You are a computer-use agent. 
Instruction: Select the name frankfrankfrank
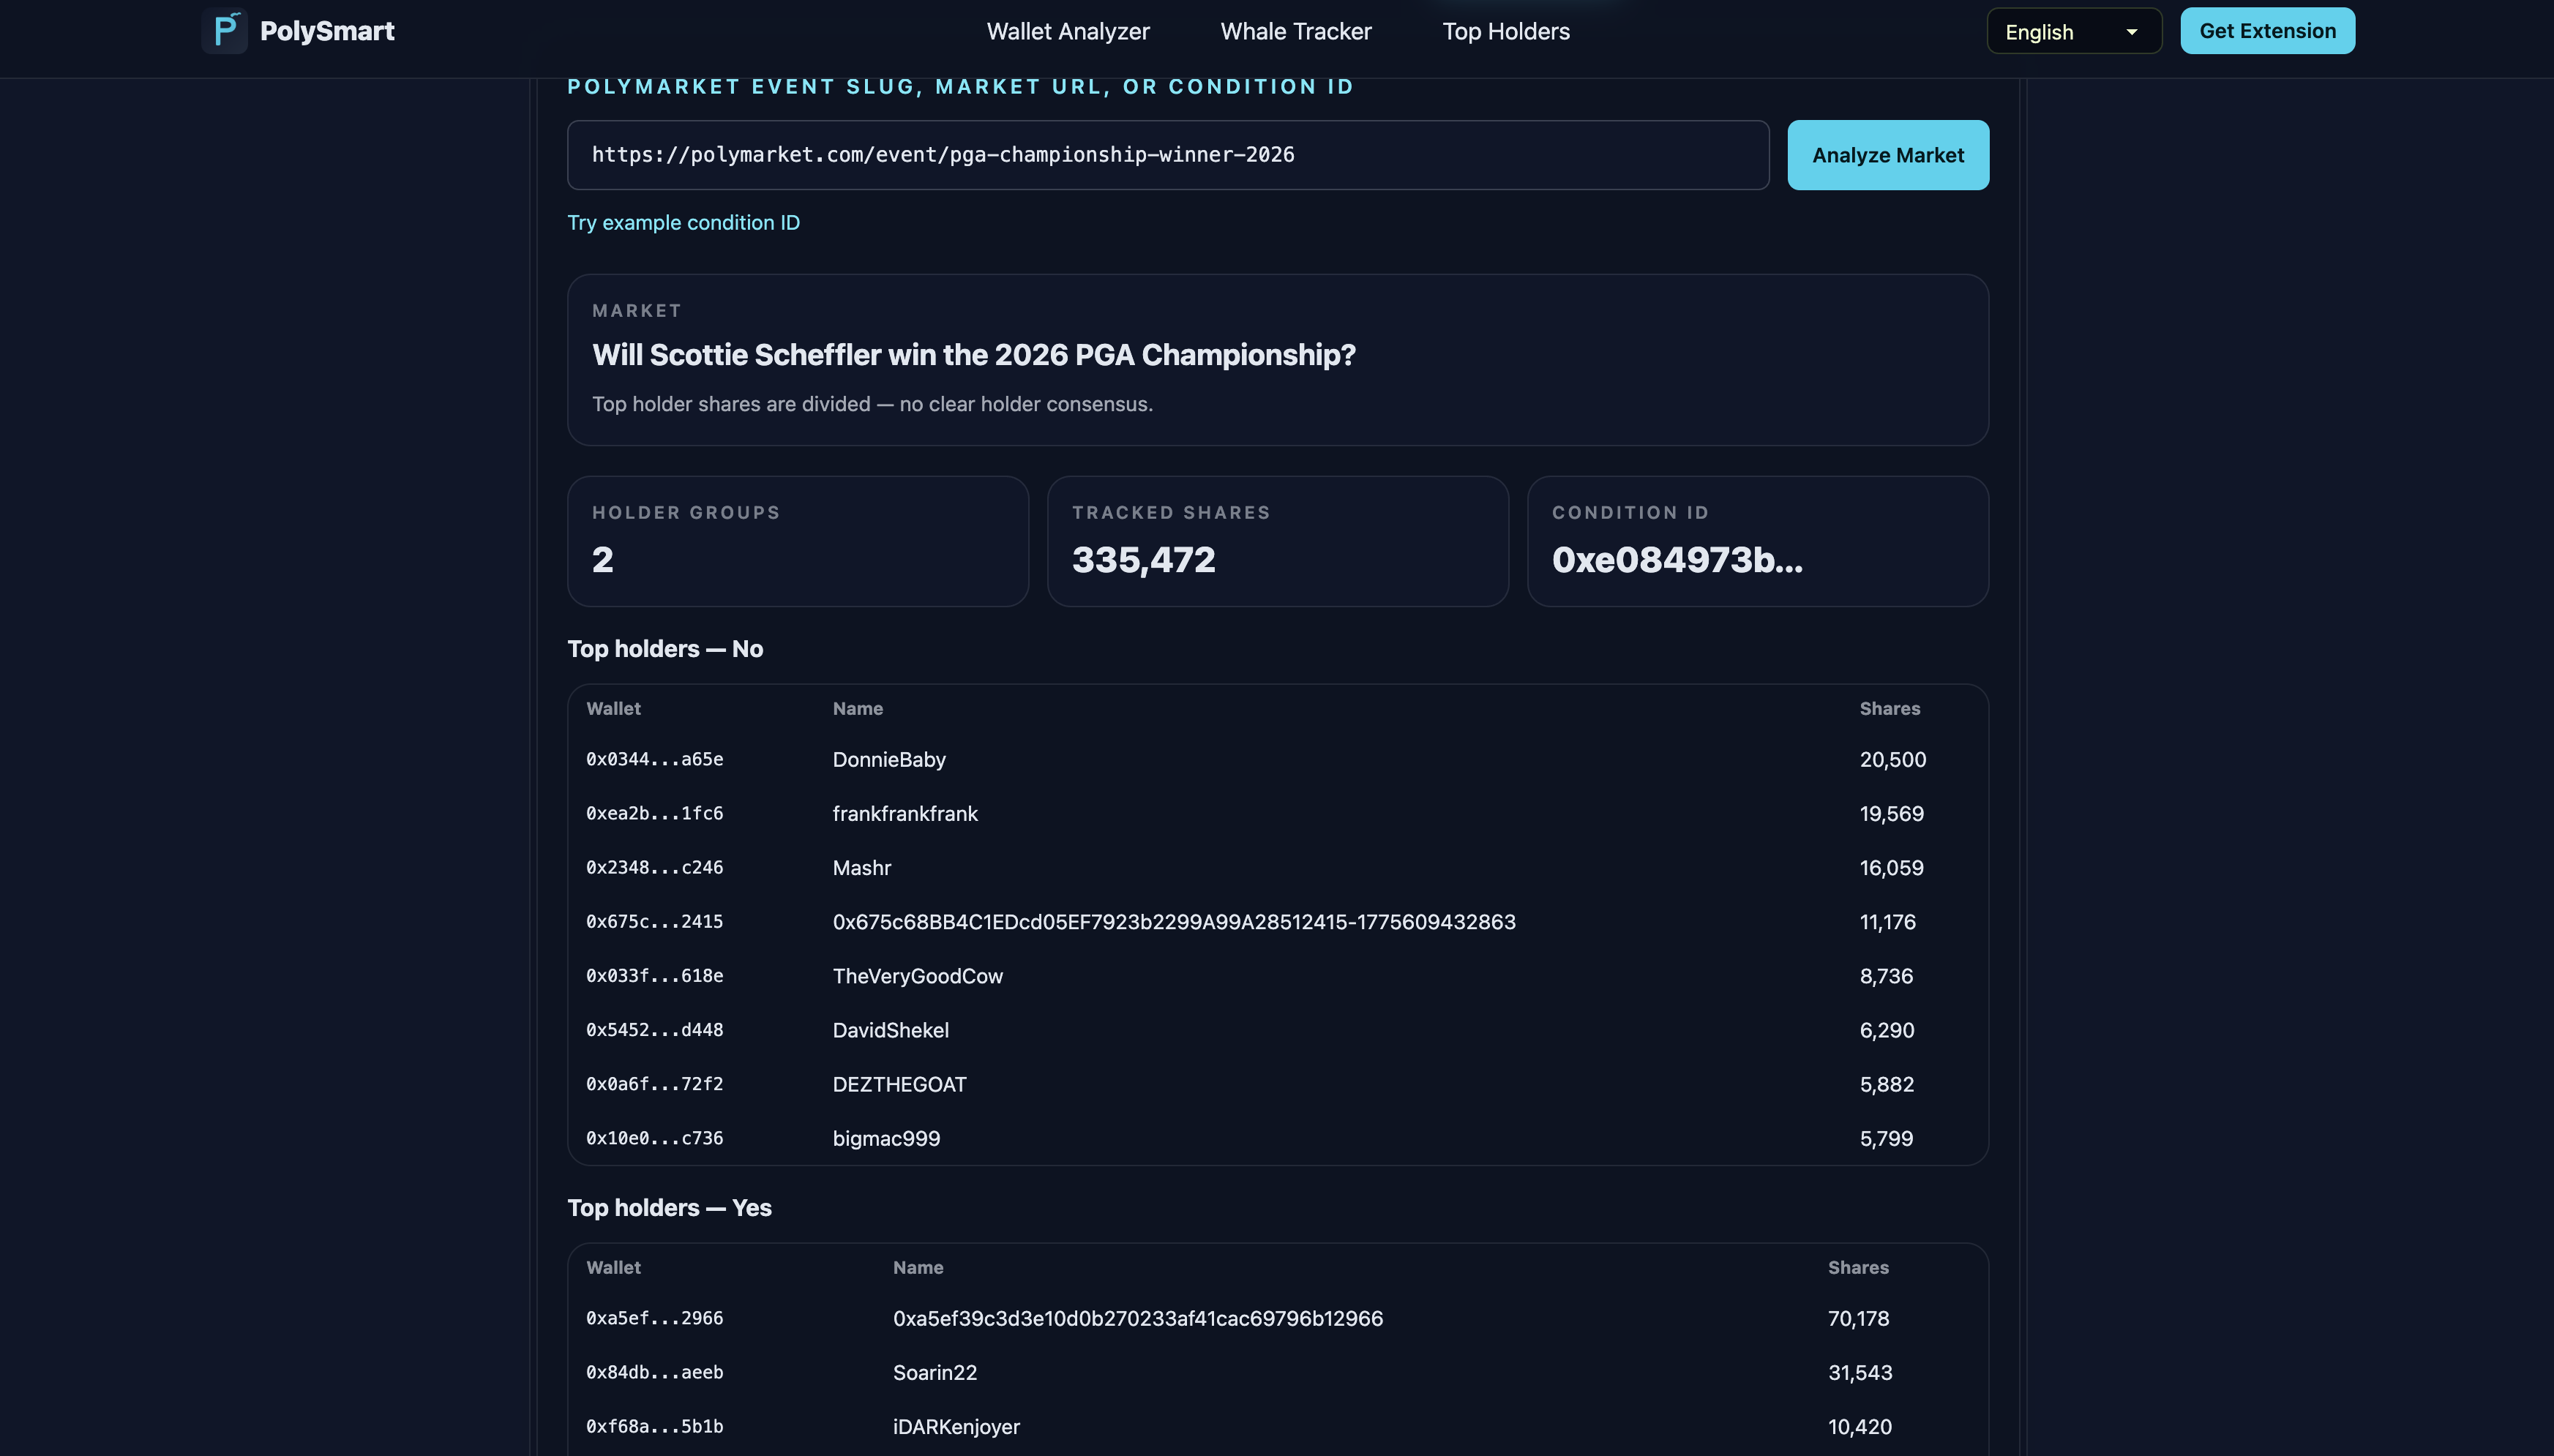905,814
